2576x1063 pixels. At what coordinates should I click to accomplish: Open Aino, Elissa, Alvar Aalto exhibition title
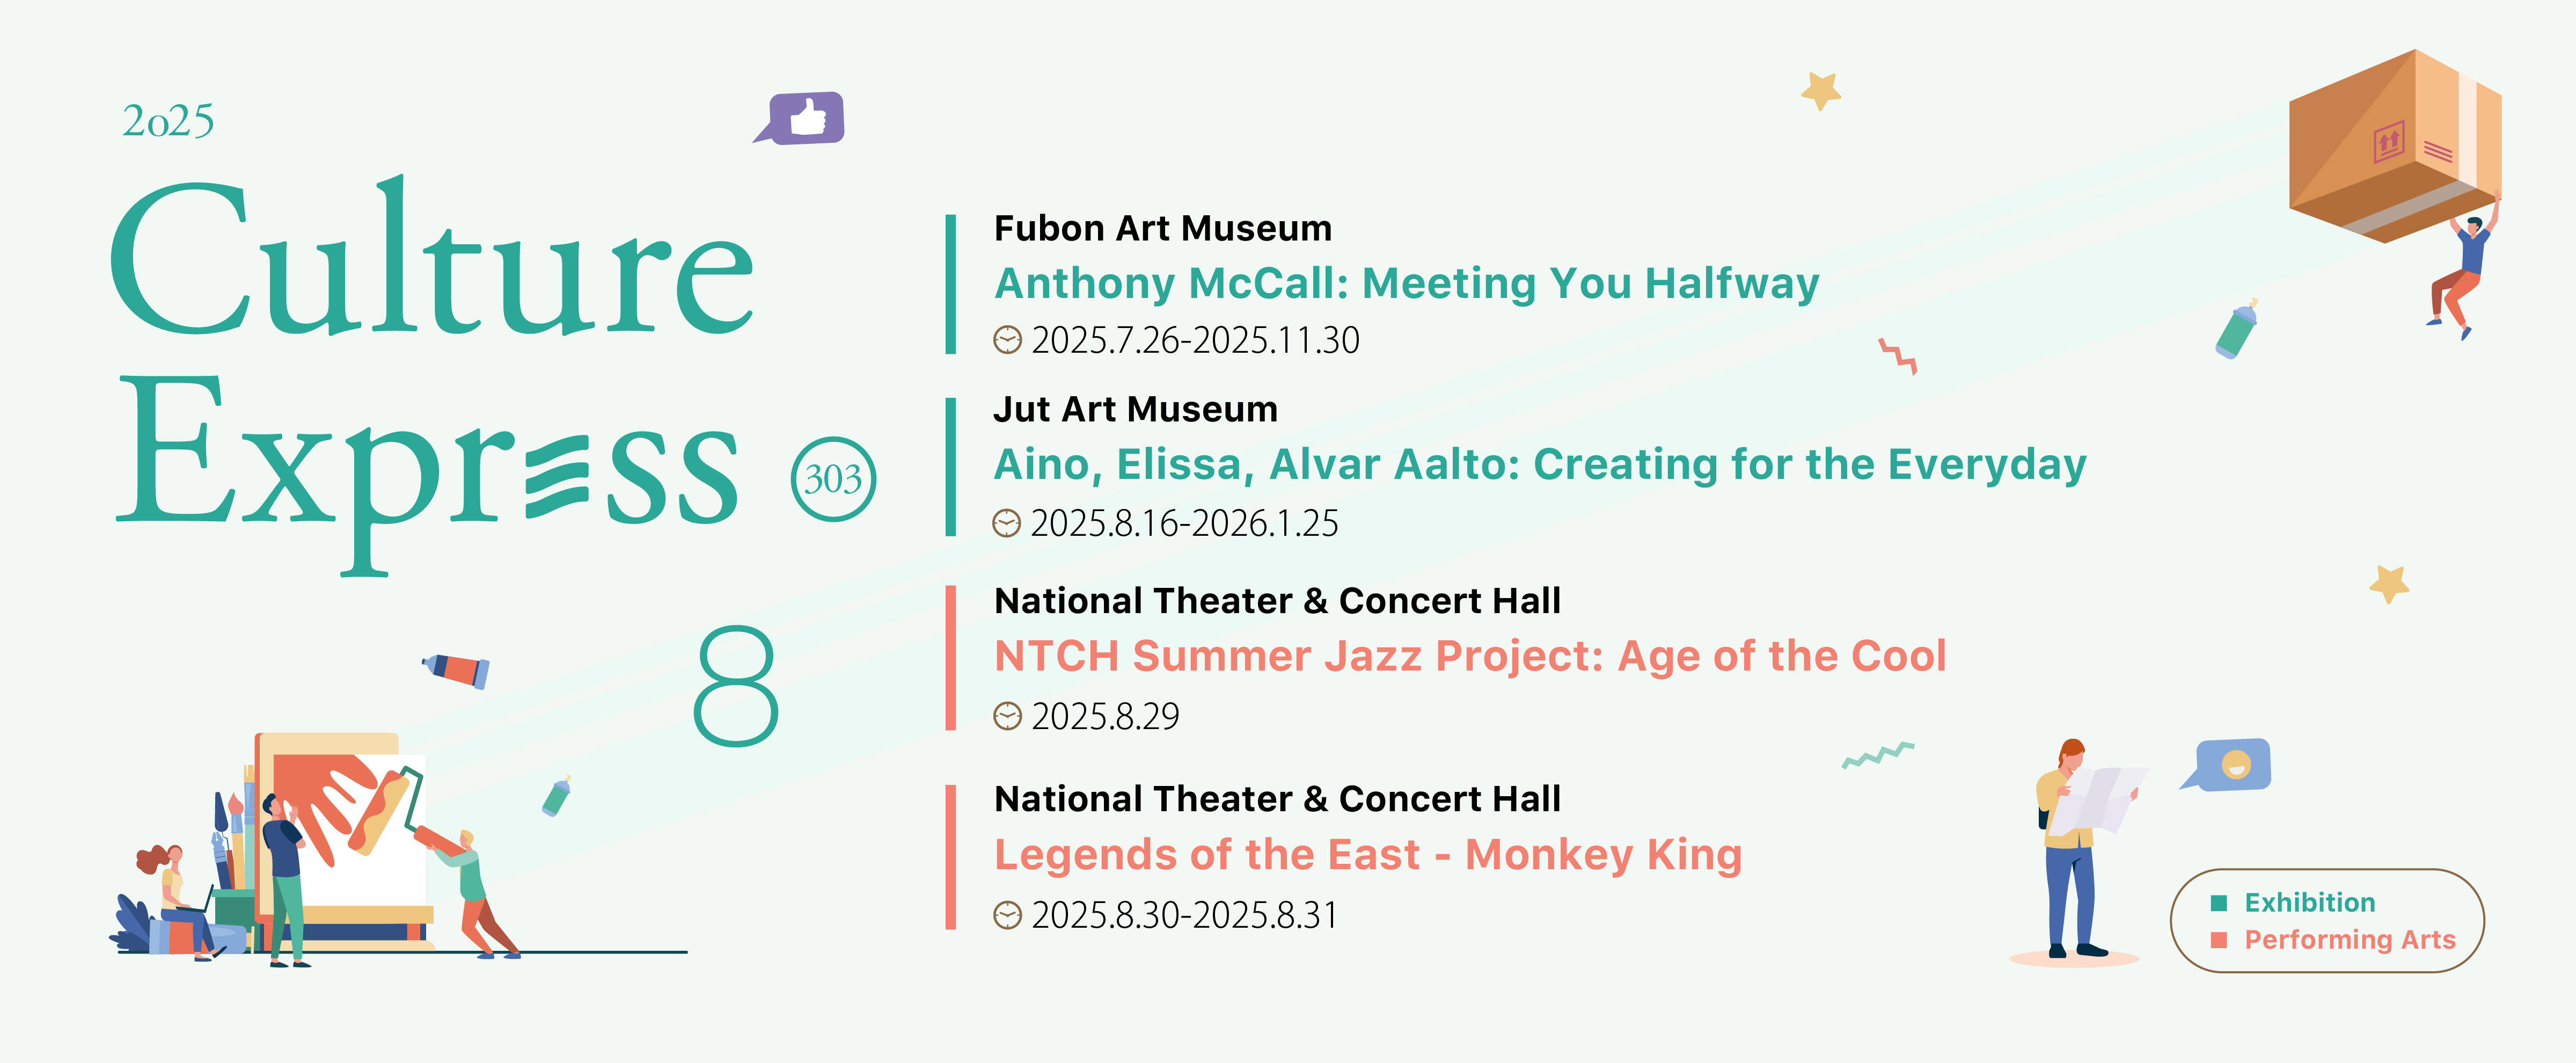(1540, 465)
